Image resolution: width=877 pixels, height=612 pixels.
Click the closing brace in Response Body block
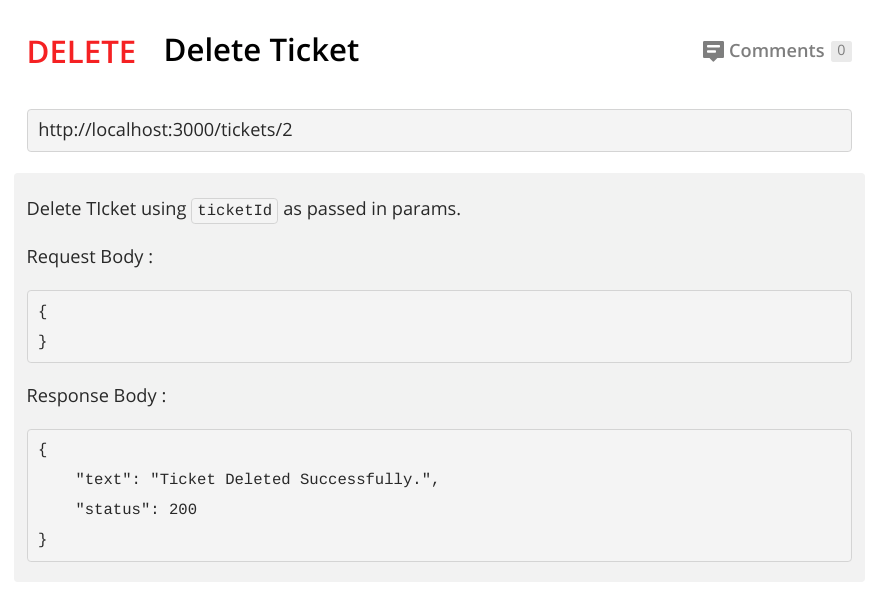(43, 540)
